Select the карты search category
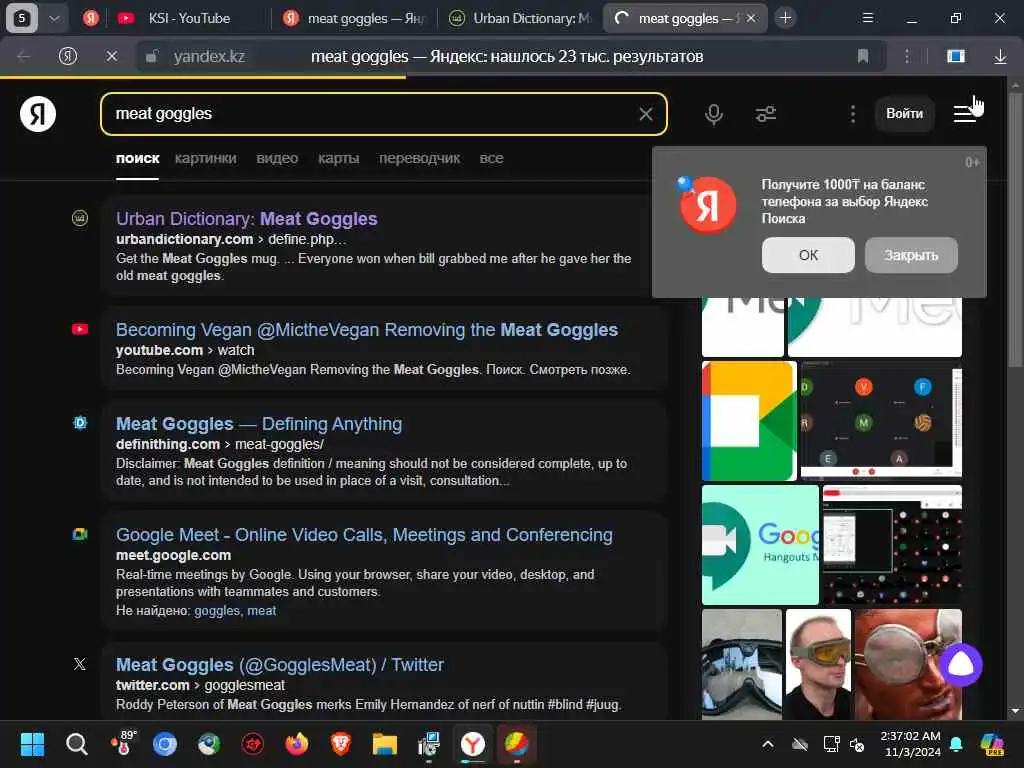 (x=338, y=158)
